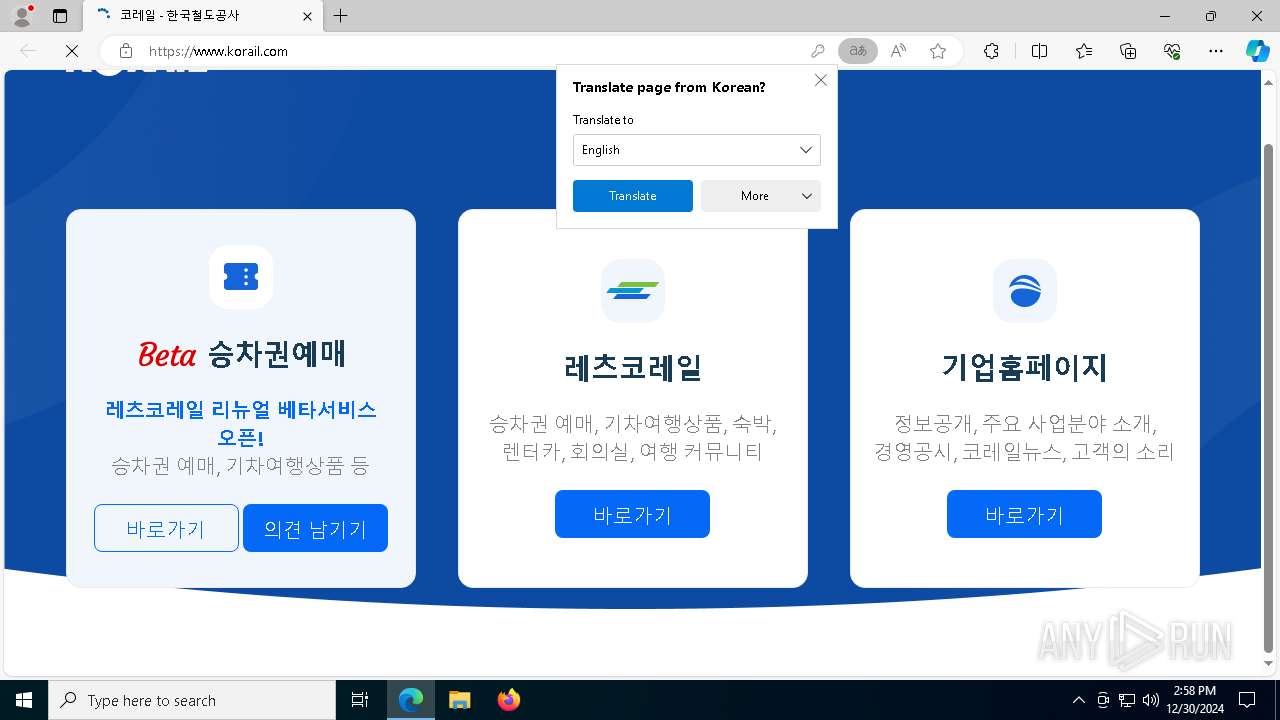This screenshot has width=1280, height=720.
Task: Click the 레츠코레일 heading
Action: point(633,367)
